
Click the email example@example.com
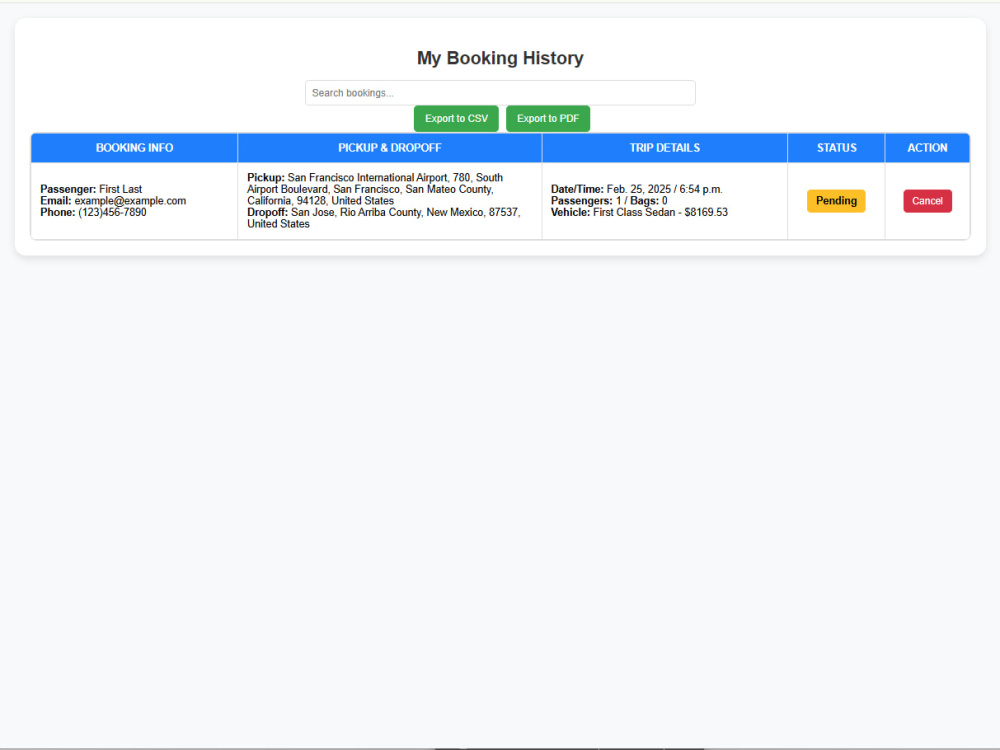tap(130, 201)
